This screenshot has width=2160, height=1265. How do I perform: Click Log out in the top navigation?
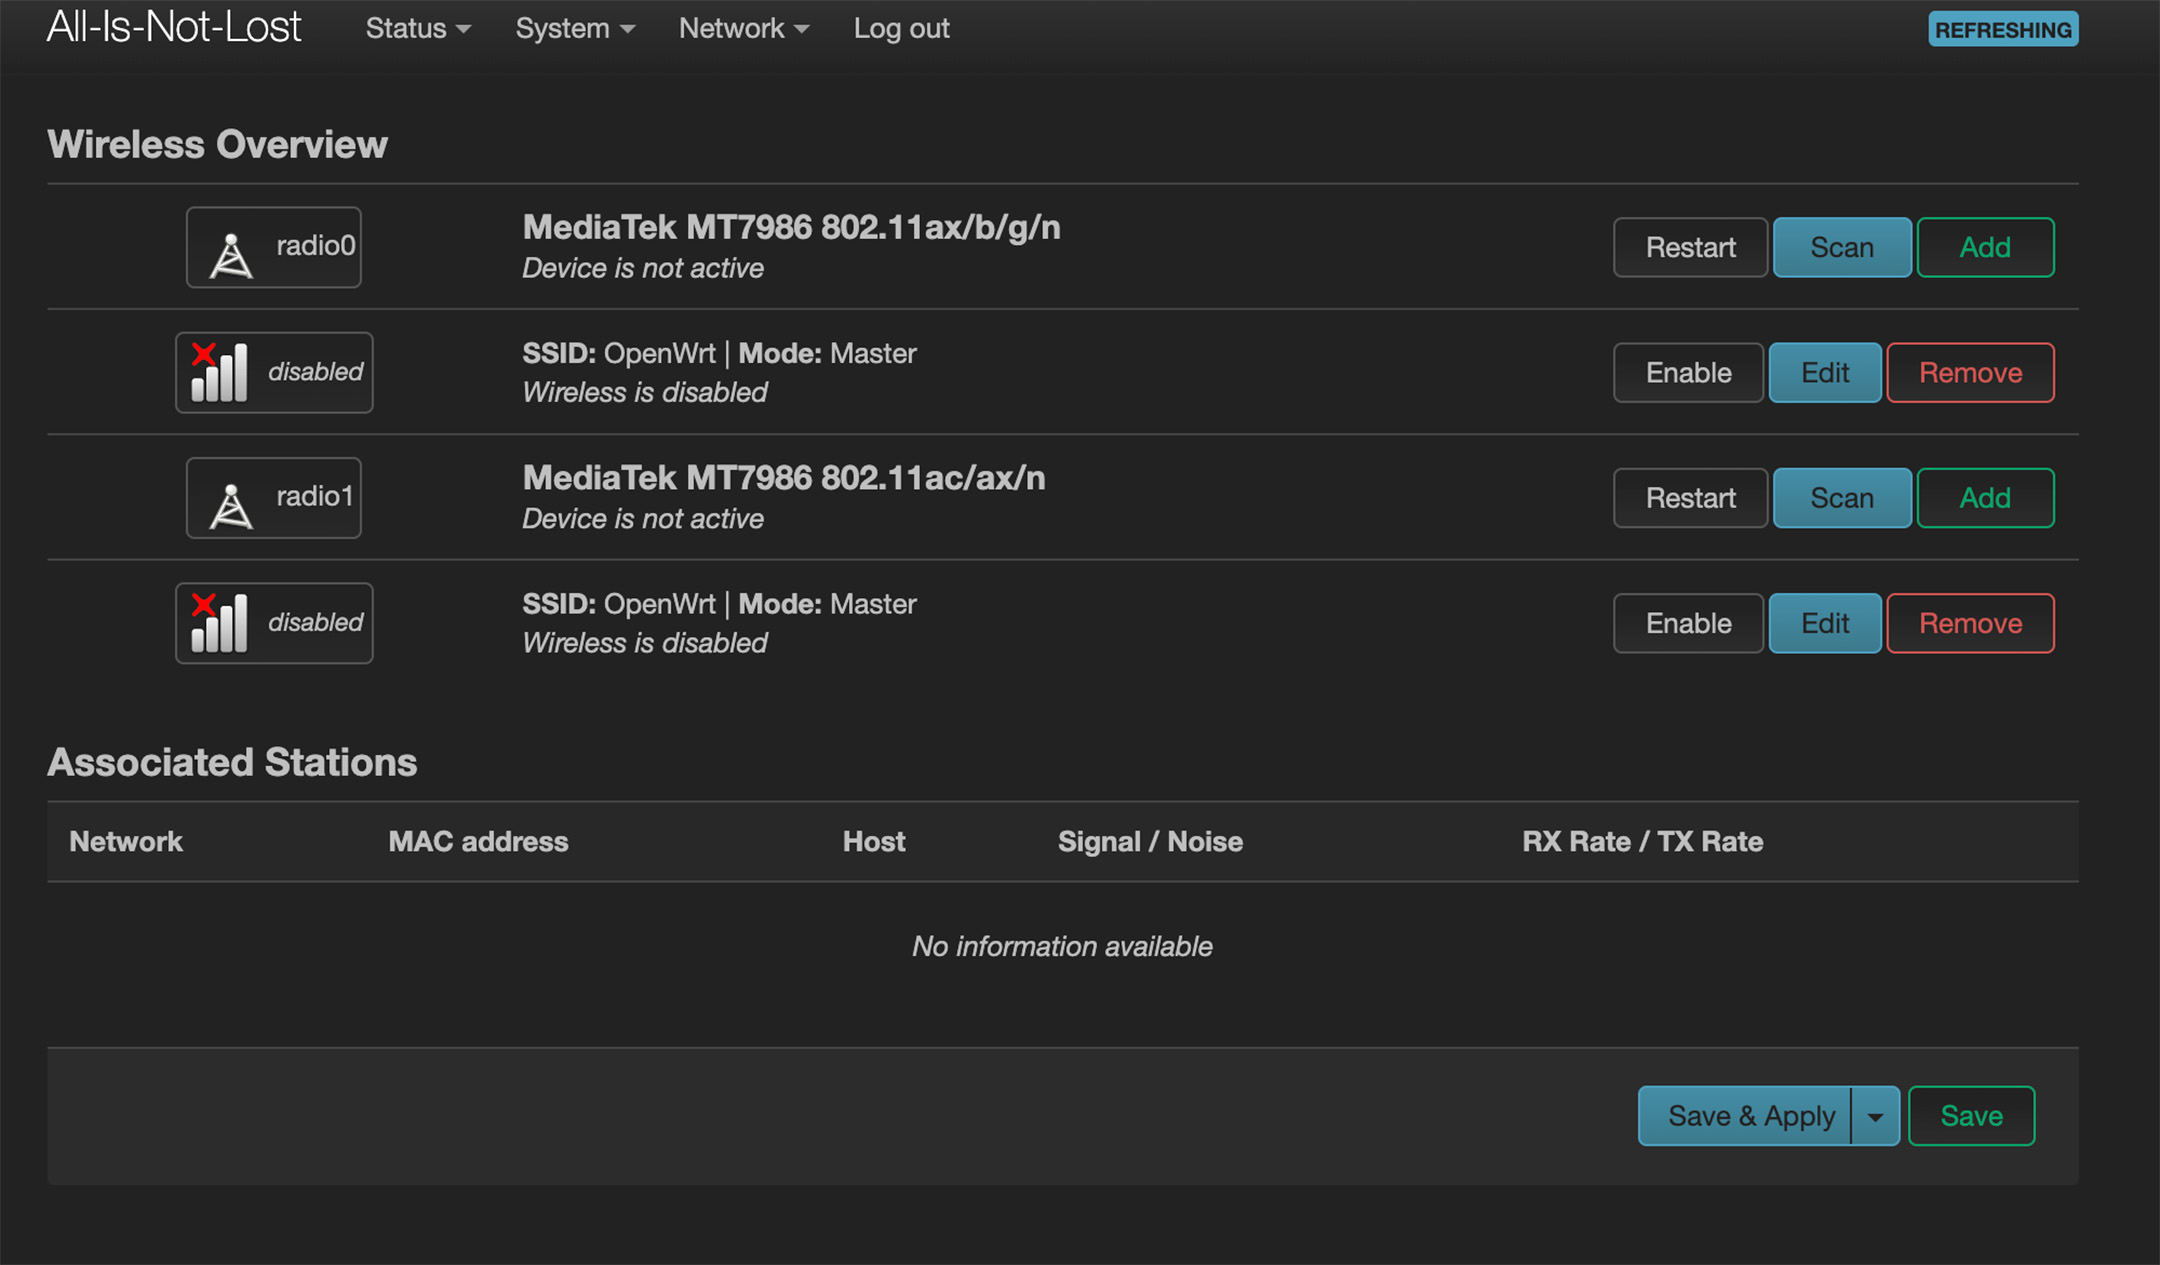click(x=901, y=28)
